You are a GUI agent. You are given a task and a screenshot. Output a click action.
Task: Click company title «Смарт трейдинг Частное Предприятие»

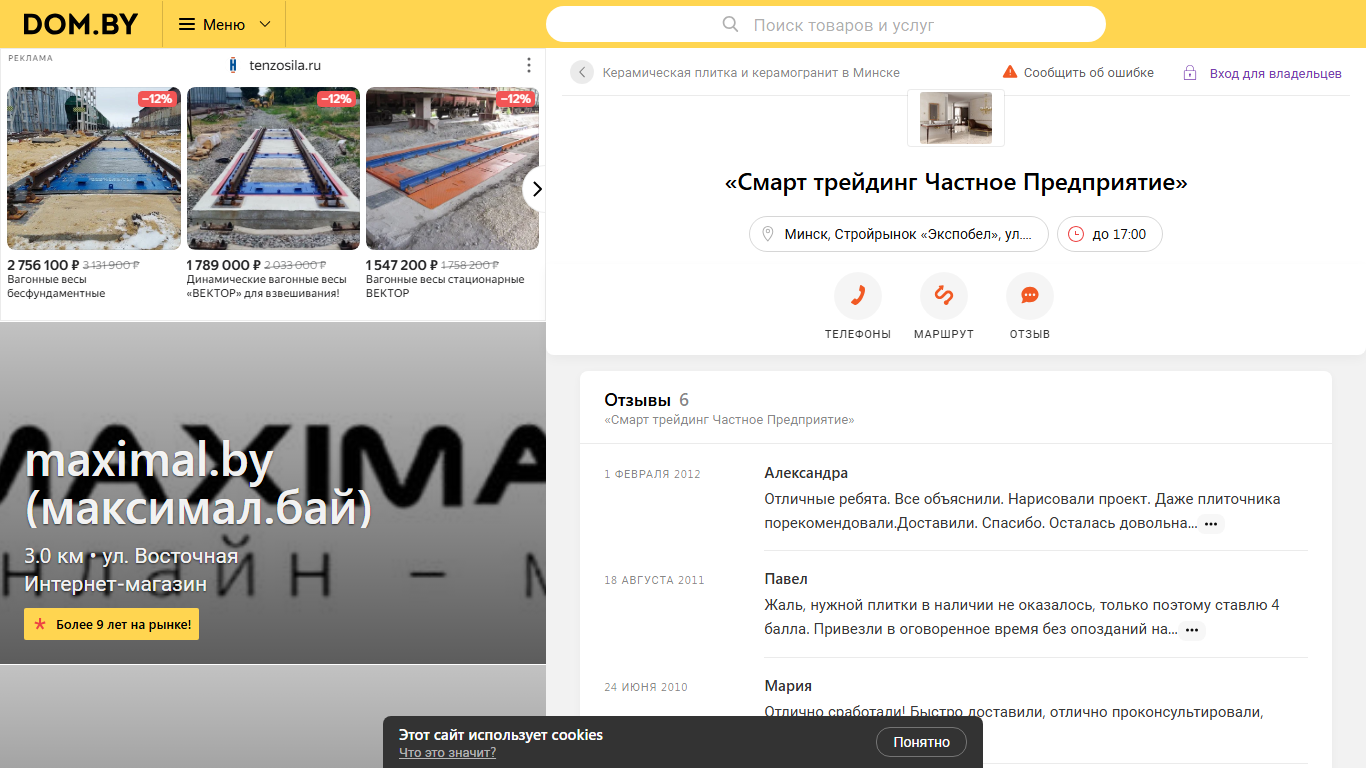pyautogui.click(x=956, y=182)
